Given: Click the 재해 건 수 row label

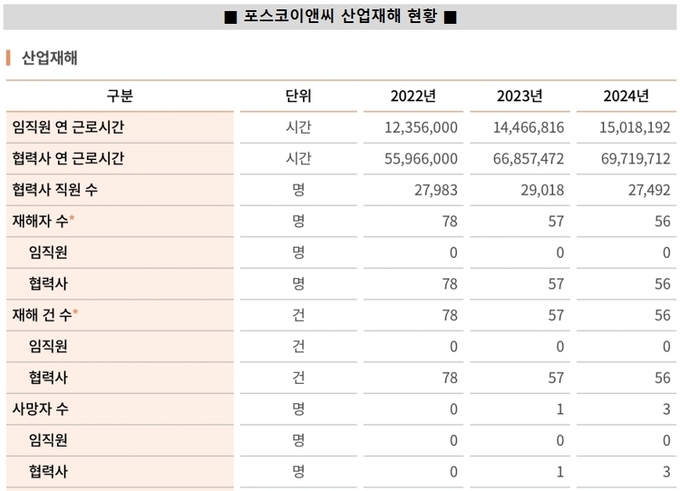Looking at the screenshot, I should (42, 314).
